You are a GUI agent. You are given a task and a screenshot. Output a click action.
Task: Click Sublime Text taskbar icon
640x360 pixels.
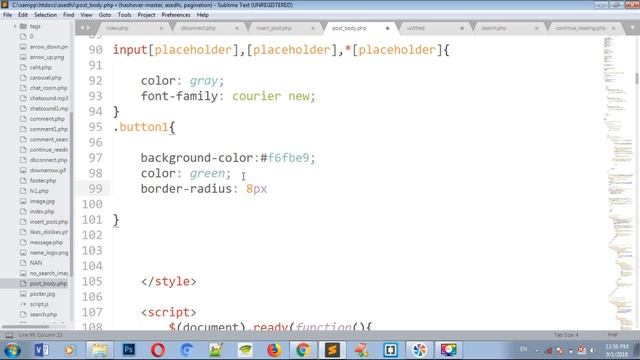332,350
